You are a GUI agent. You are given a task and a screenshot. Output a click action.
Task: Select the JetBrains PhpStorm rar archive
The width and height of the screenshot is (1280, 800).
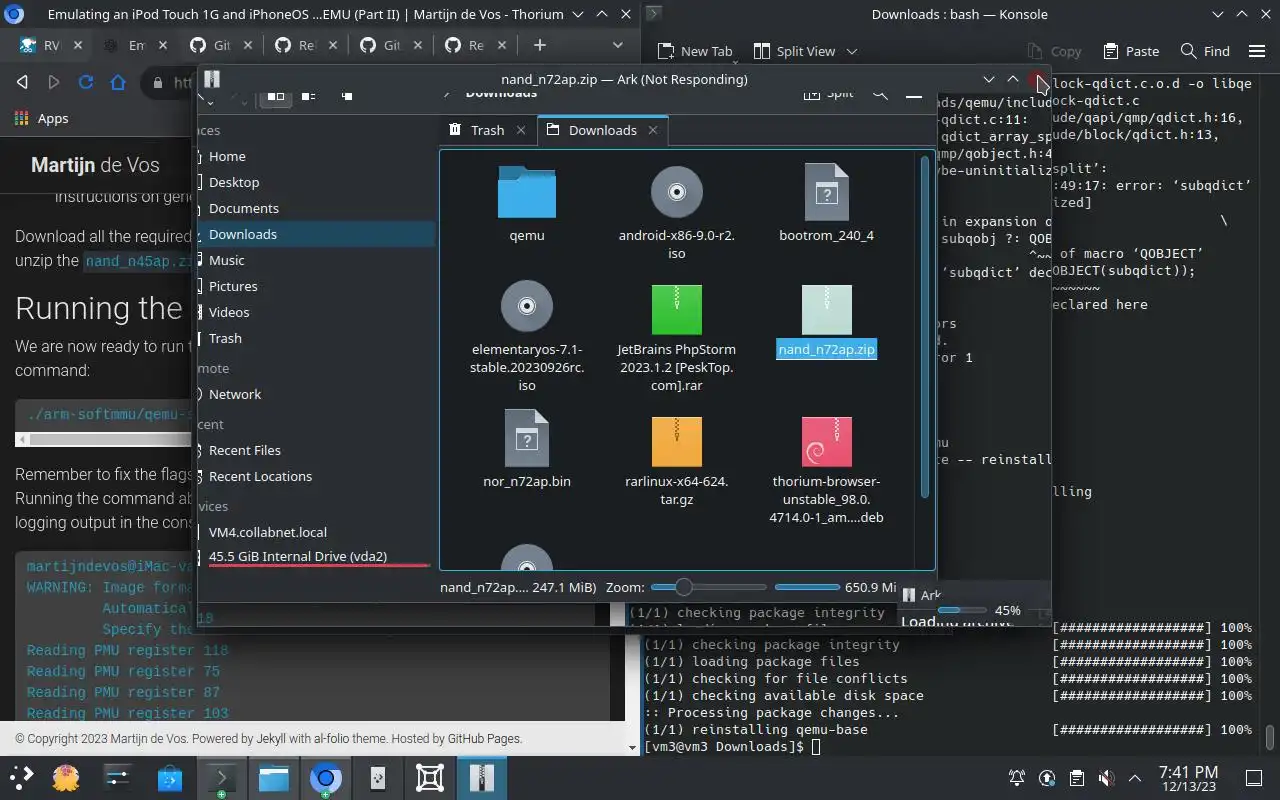point(677,337)
